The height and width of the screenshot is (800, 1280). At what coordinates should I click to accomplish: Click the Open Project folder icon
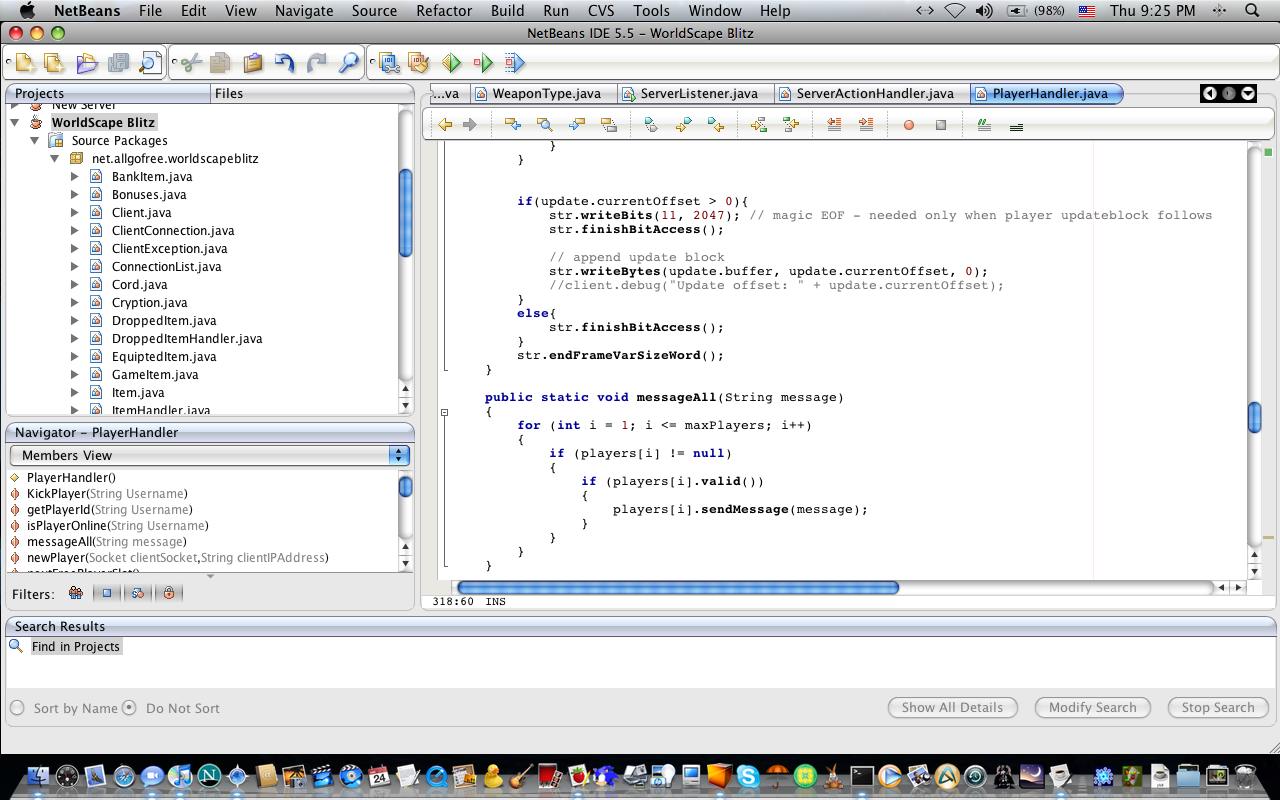coord(87,63)
